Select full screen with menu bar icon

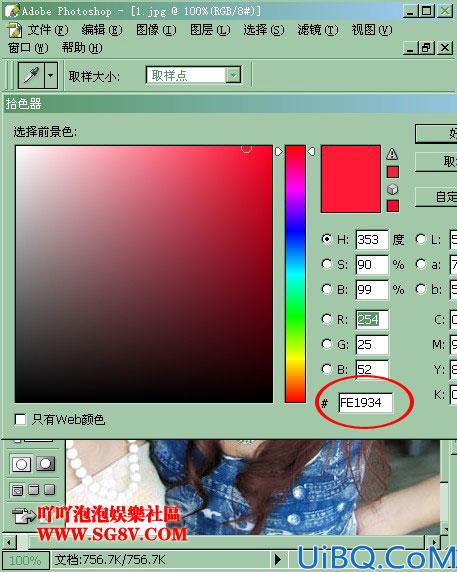34,490
